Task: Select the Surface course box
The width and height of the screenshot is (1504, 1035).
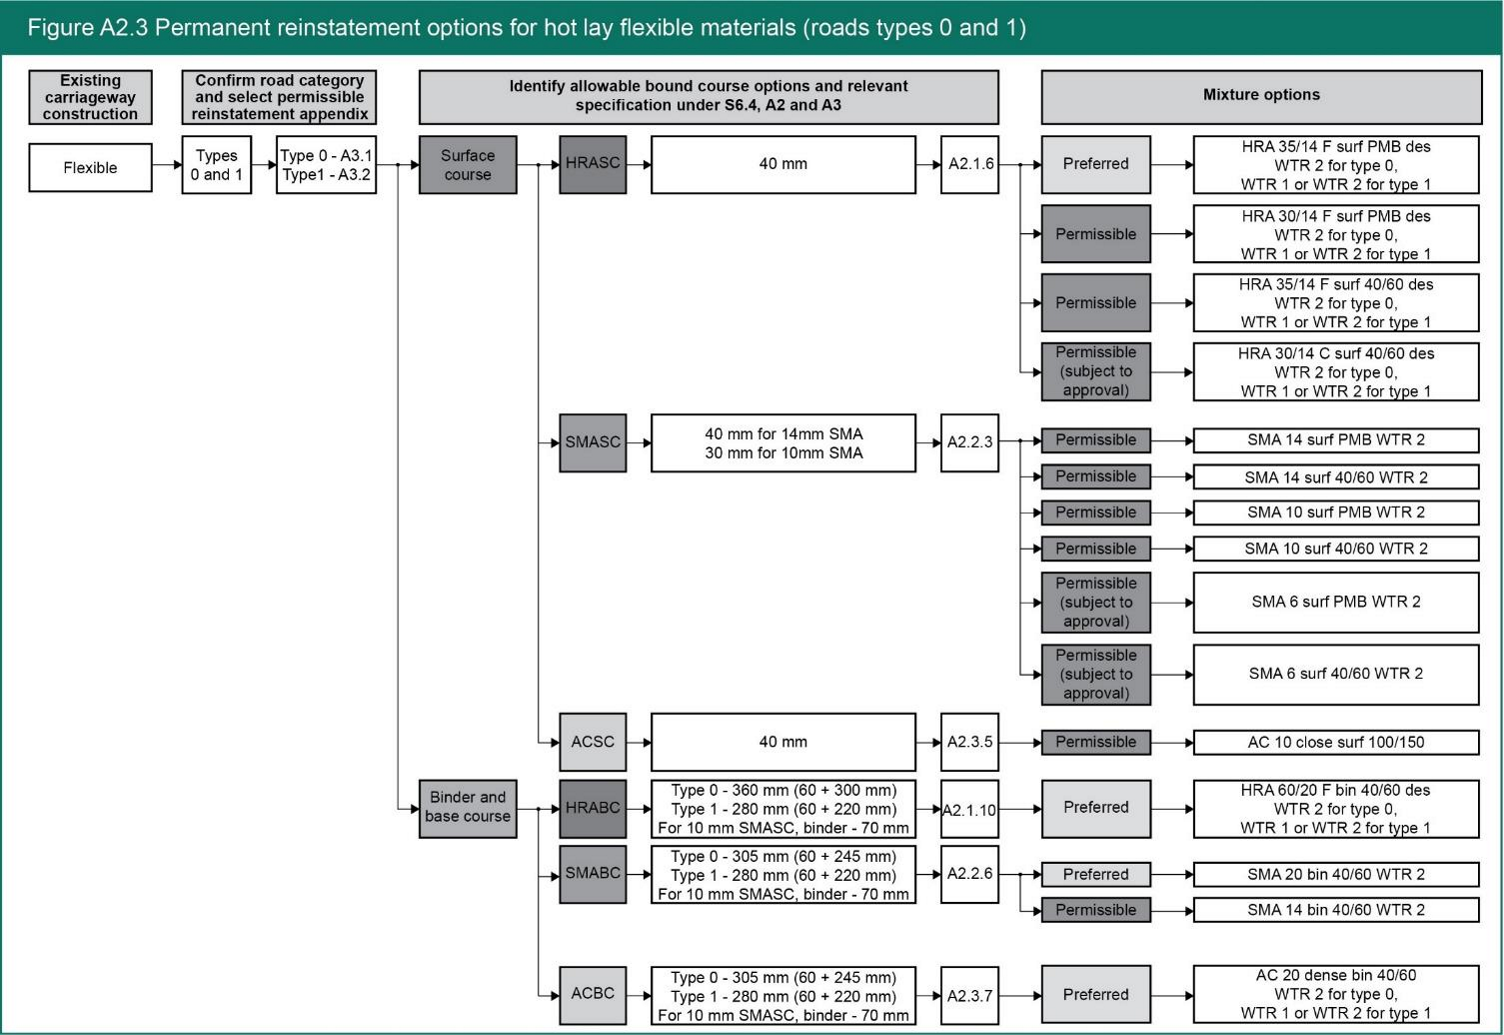Action: [x=467, y=165]
